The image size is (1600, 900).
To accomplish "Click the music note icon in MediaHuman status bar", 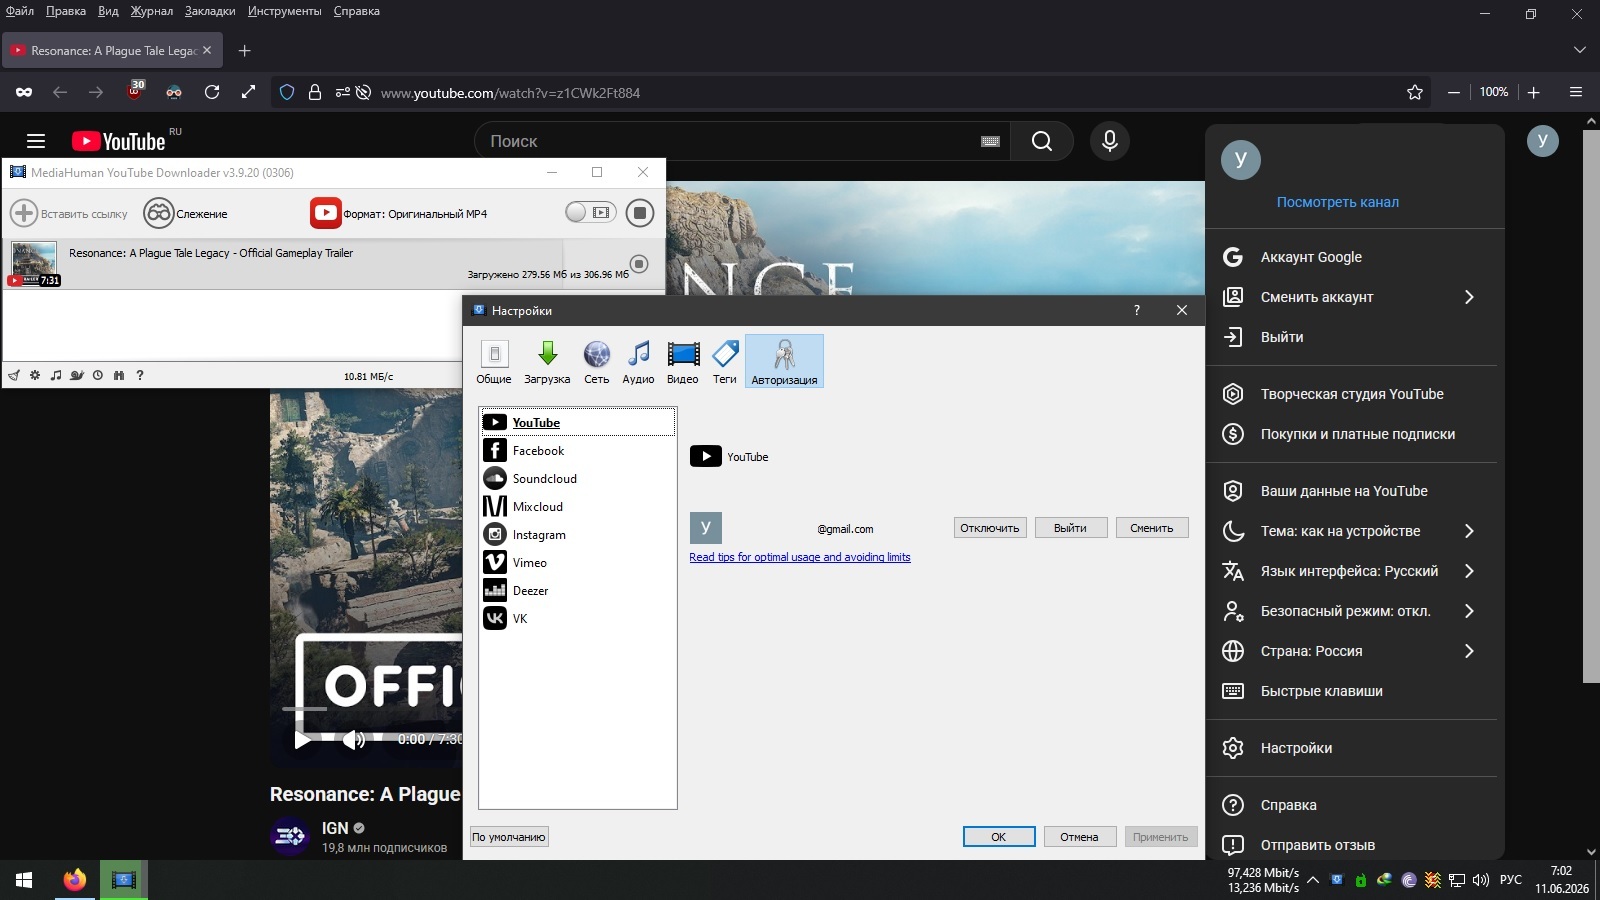I will coord(56,376).
